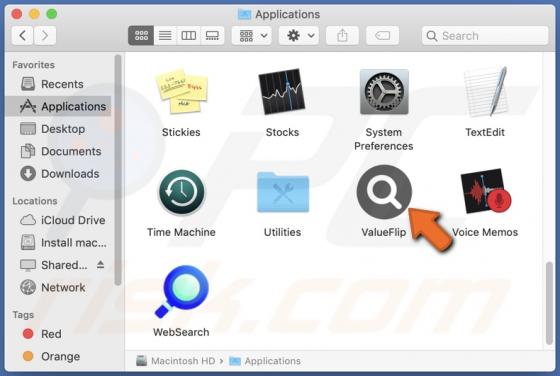
Task: Open Network in the sidebar
Action: point(59,287)
